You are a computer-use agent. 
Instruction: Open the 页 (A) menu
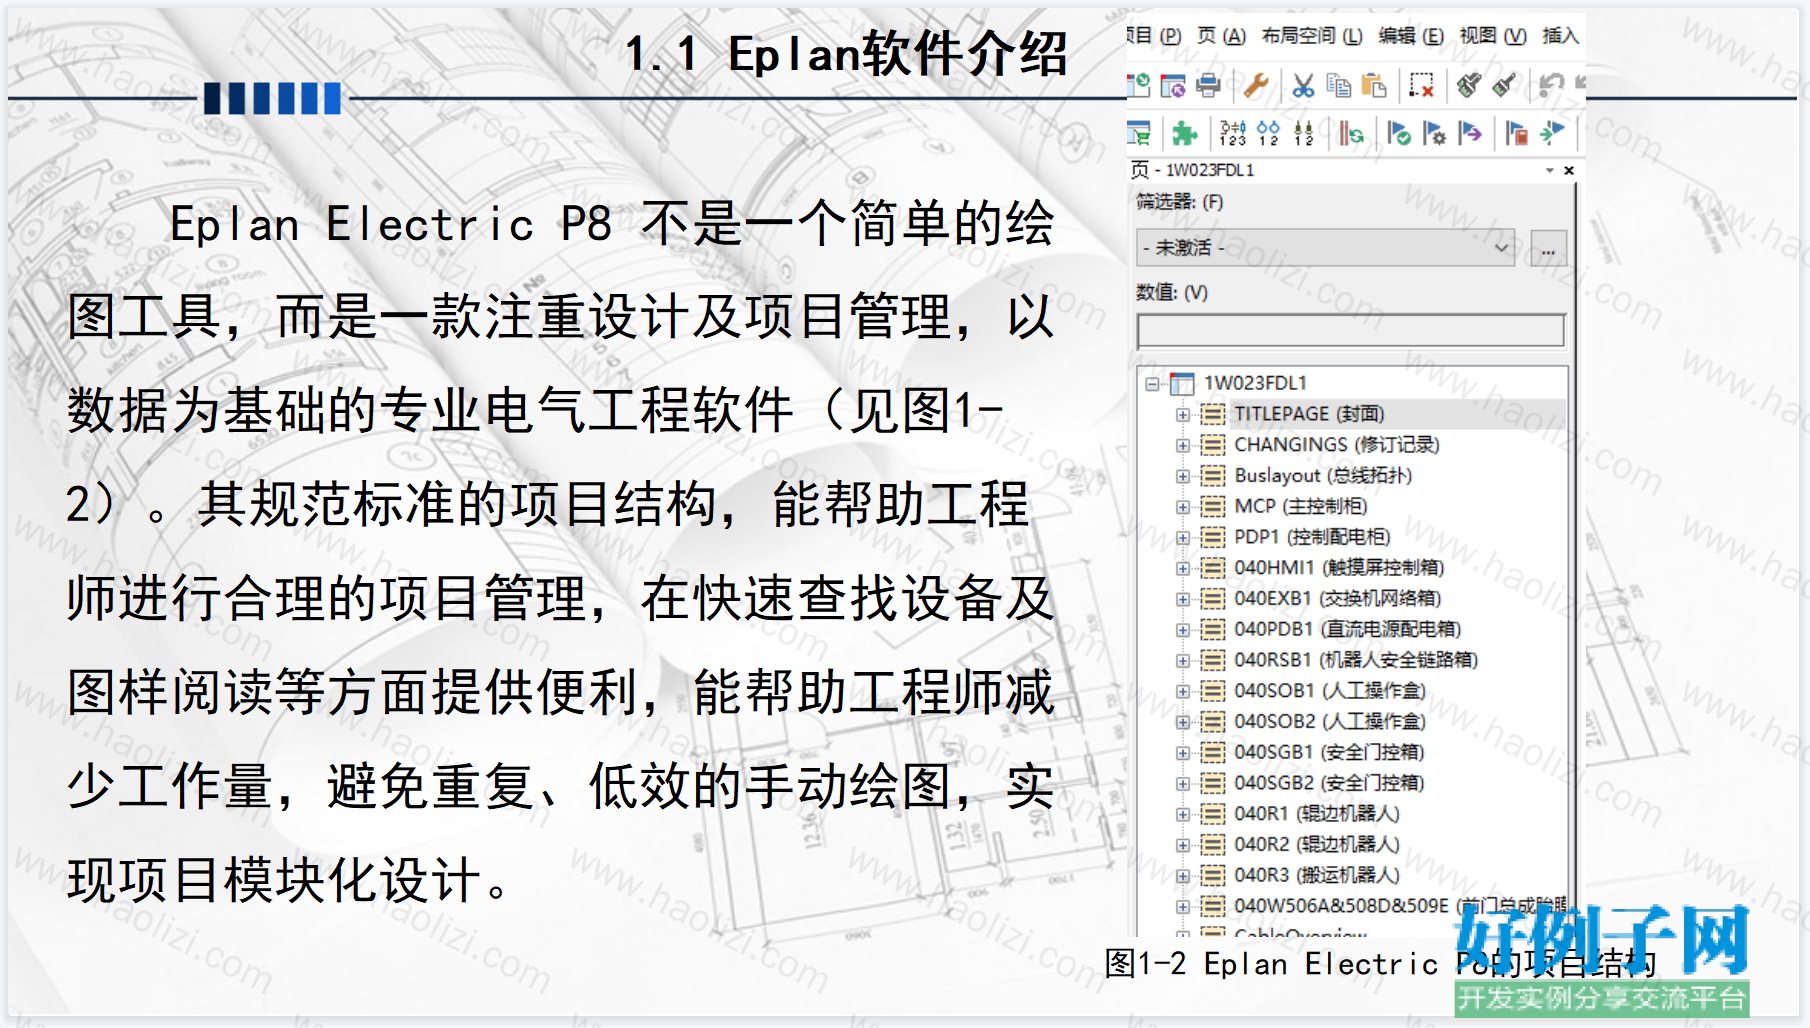pyautogui.click(x=1221, y=36)
